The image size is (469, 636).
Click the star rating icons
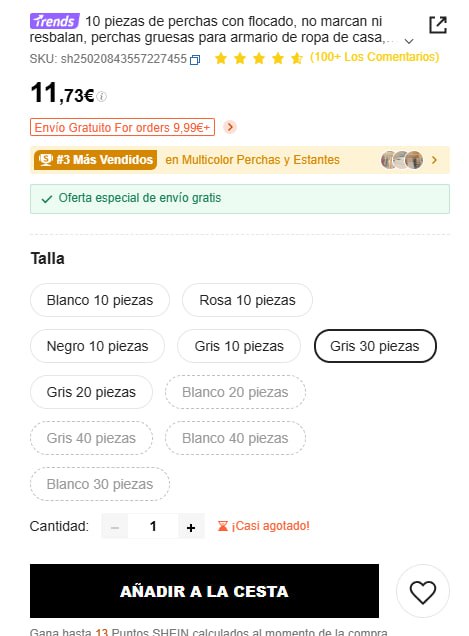tap(258, 58)
